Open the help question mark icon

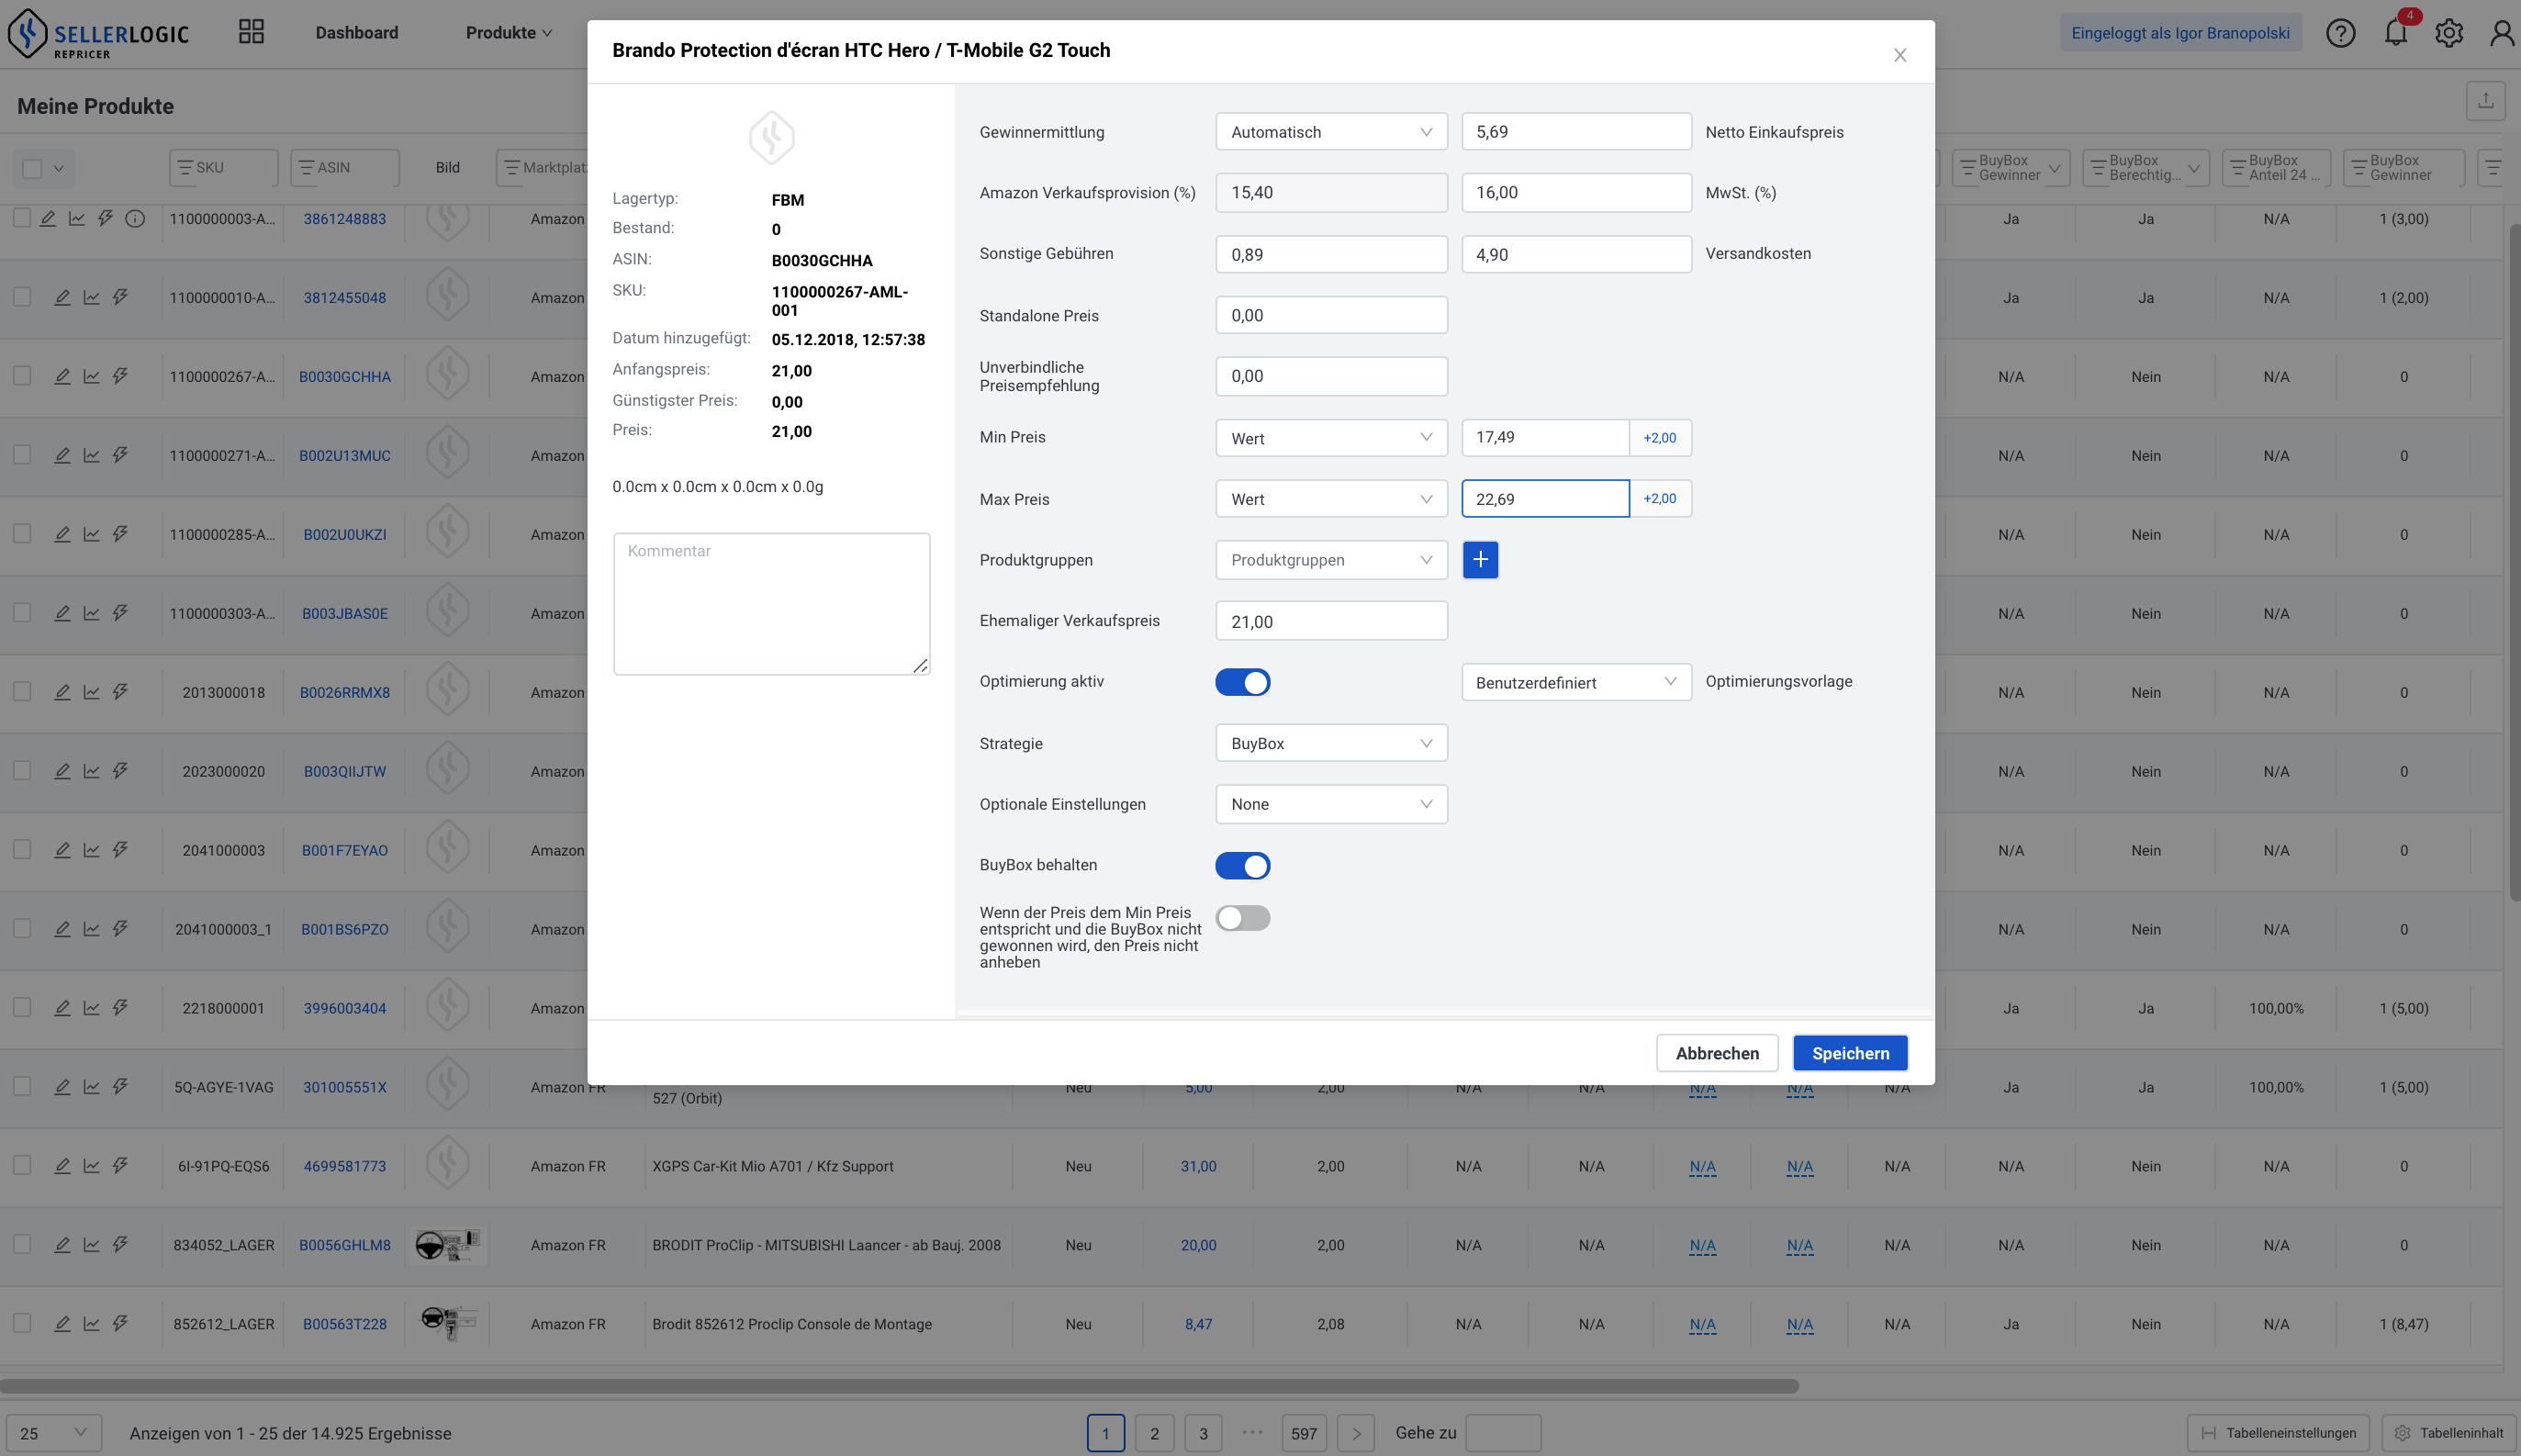(x=2340, y=33)
